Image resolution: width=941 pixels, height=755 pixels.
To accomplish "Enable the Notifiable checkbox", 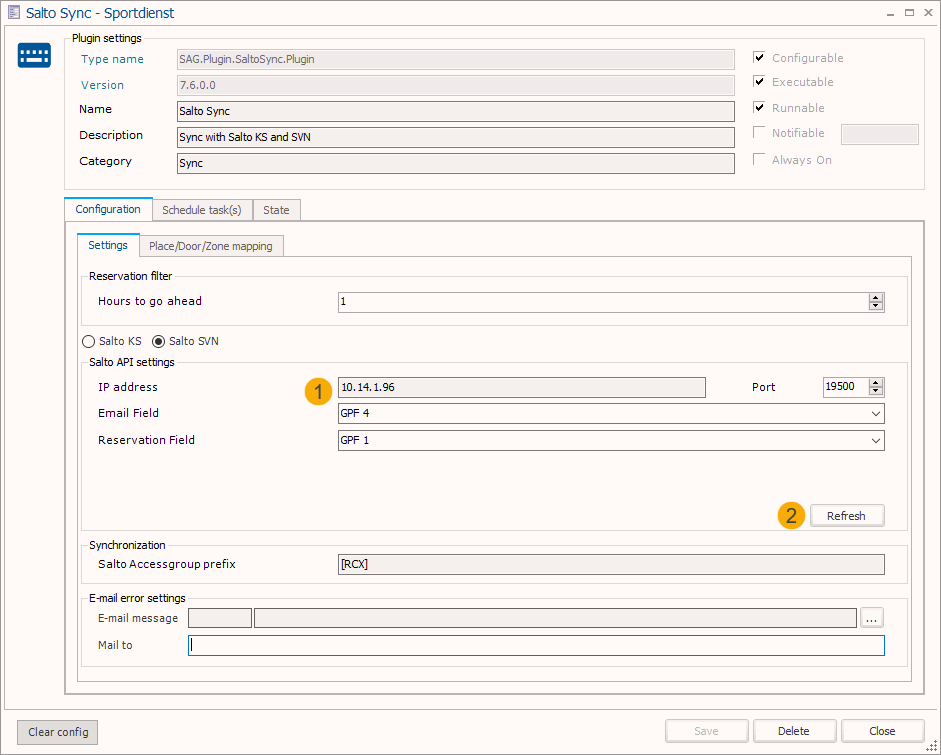I will (x=760, y=133).
